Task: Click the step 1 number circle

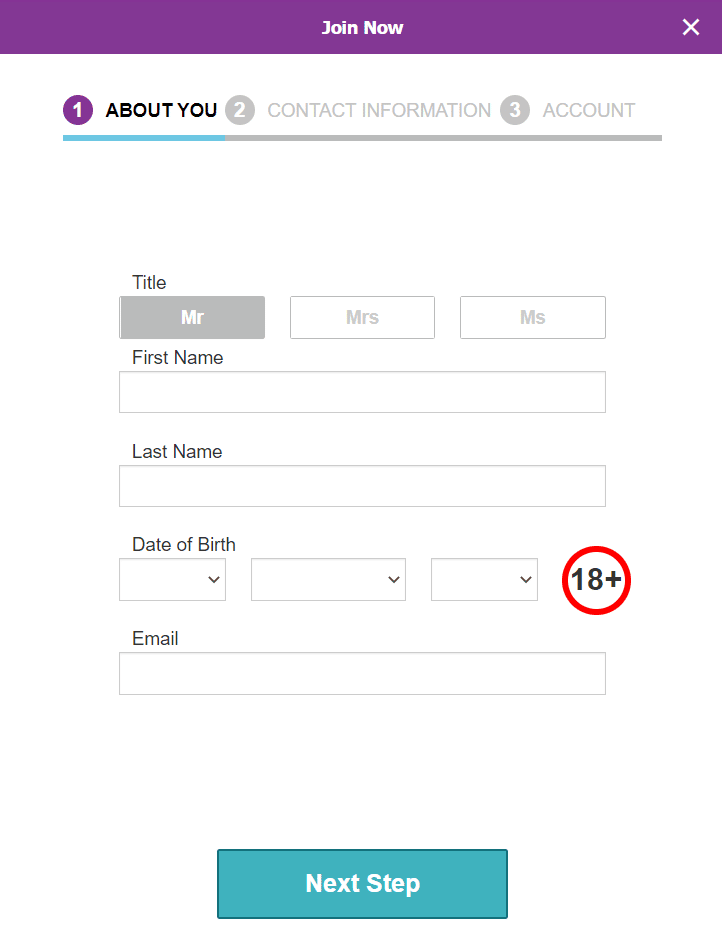Action: point(78,110)
